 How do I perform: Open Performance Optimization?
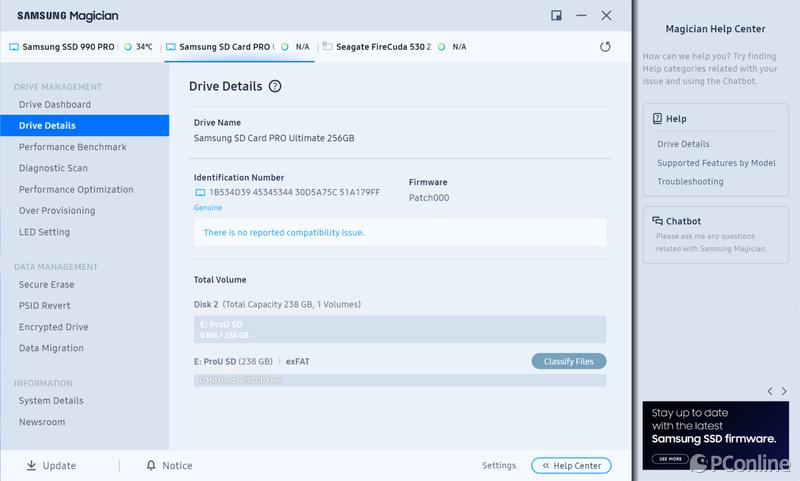pos(76,190)
